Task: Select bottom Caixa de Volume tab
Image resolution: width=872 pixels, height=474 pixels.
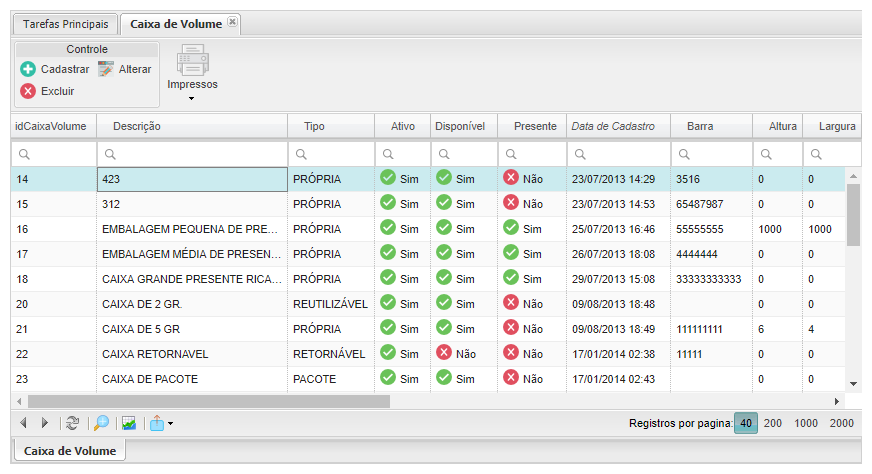Action: (70, 451)
